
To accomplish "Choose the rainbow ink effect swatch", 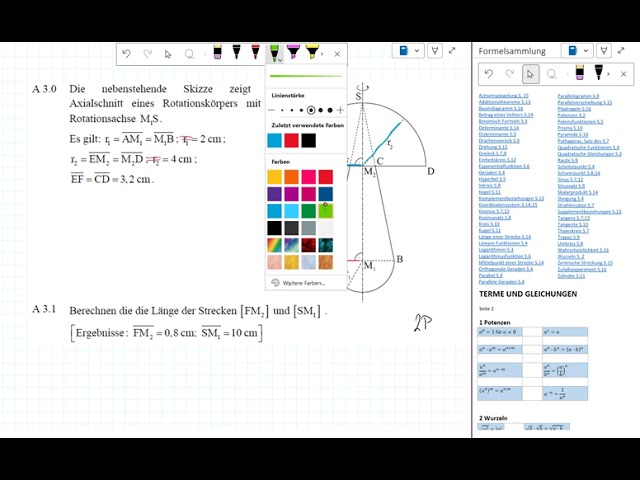I will coord(275,245).
